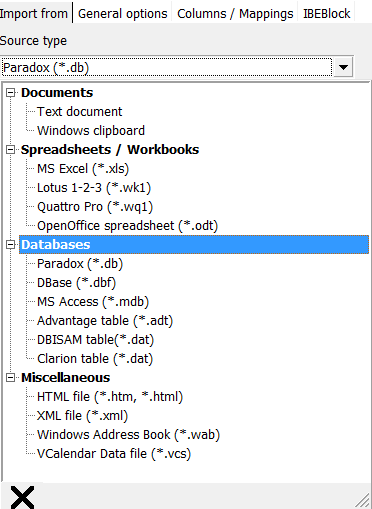Collapse the Miscellaneous tree group
Image resolution: width=372 pixels, height=509 pixels.
[11, 378]
